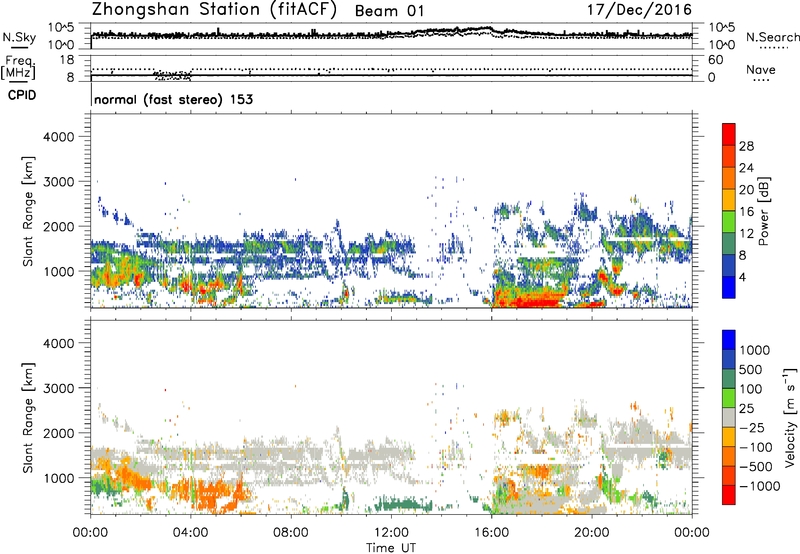Click the power panel Slant Range [km] label
800x554 pixels.
pyautogui.click(x=28, y=211)
